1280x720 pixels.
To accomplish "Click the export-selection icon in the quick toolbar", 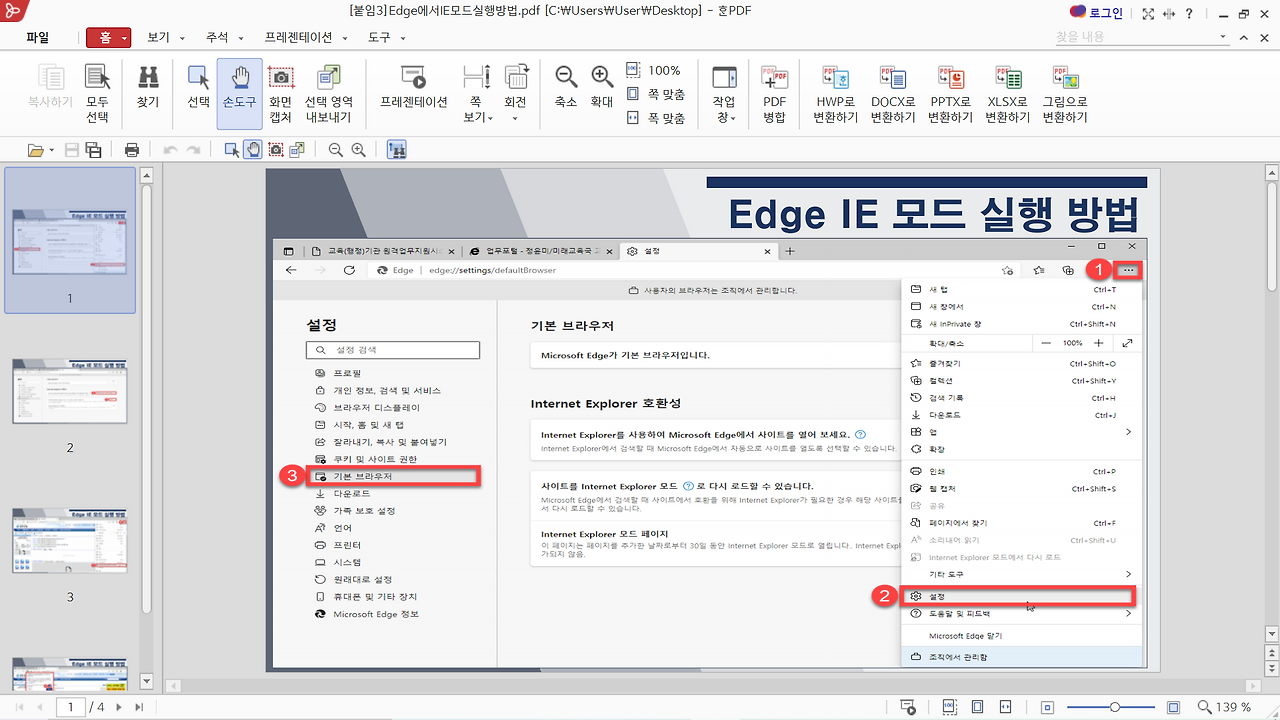I will (297, 150).
